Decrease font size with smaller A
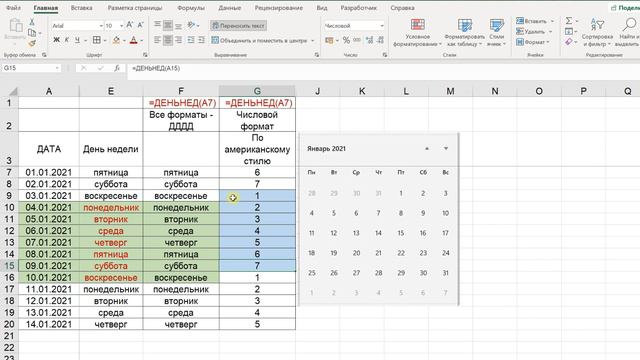640x360 pixels. click(140, 25)
